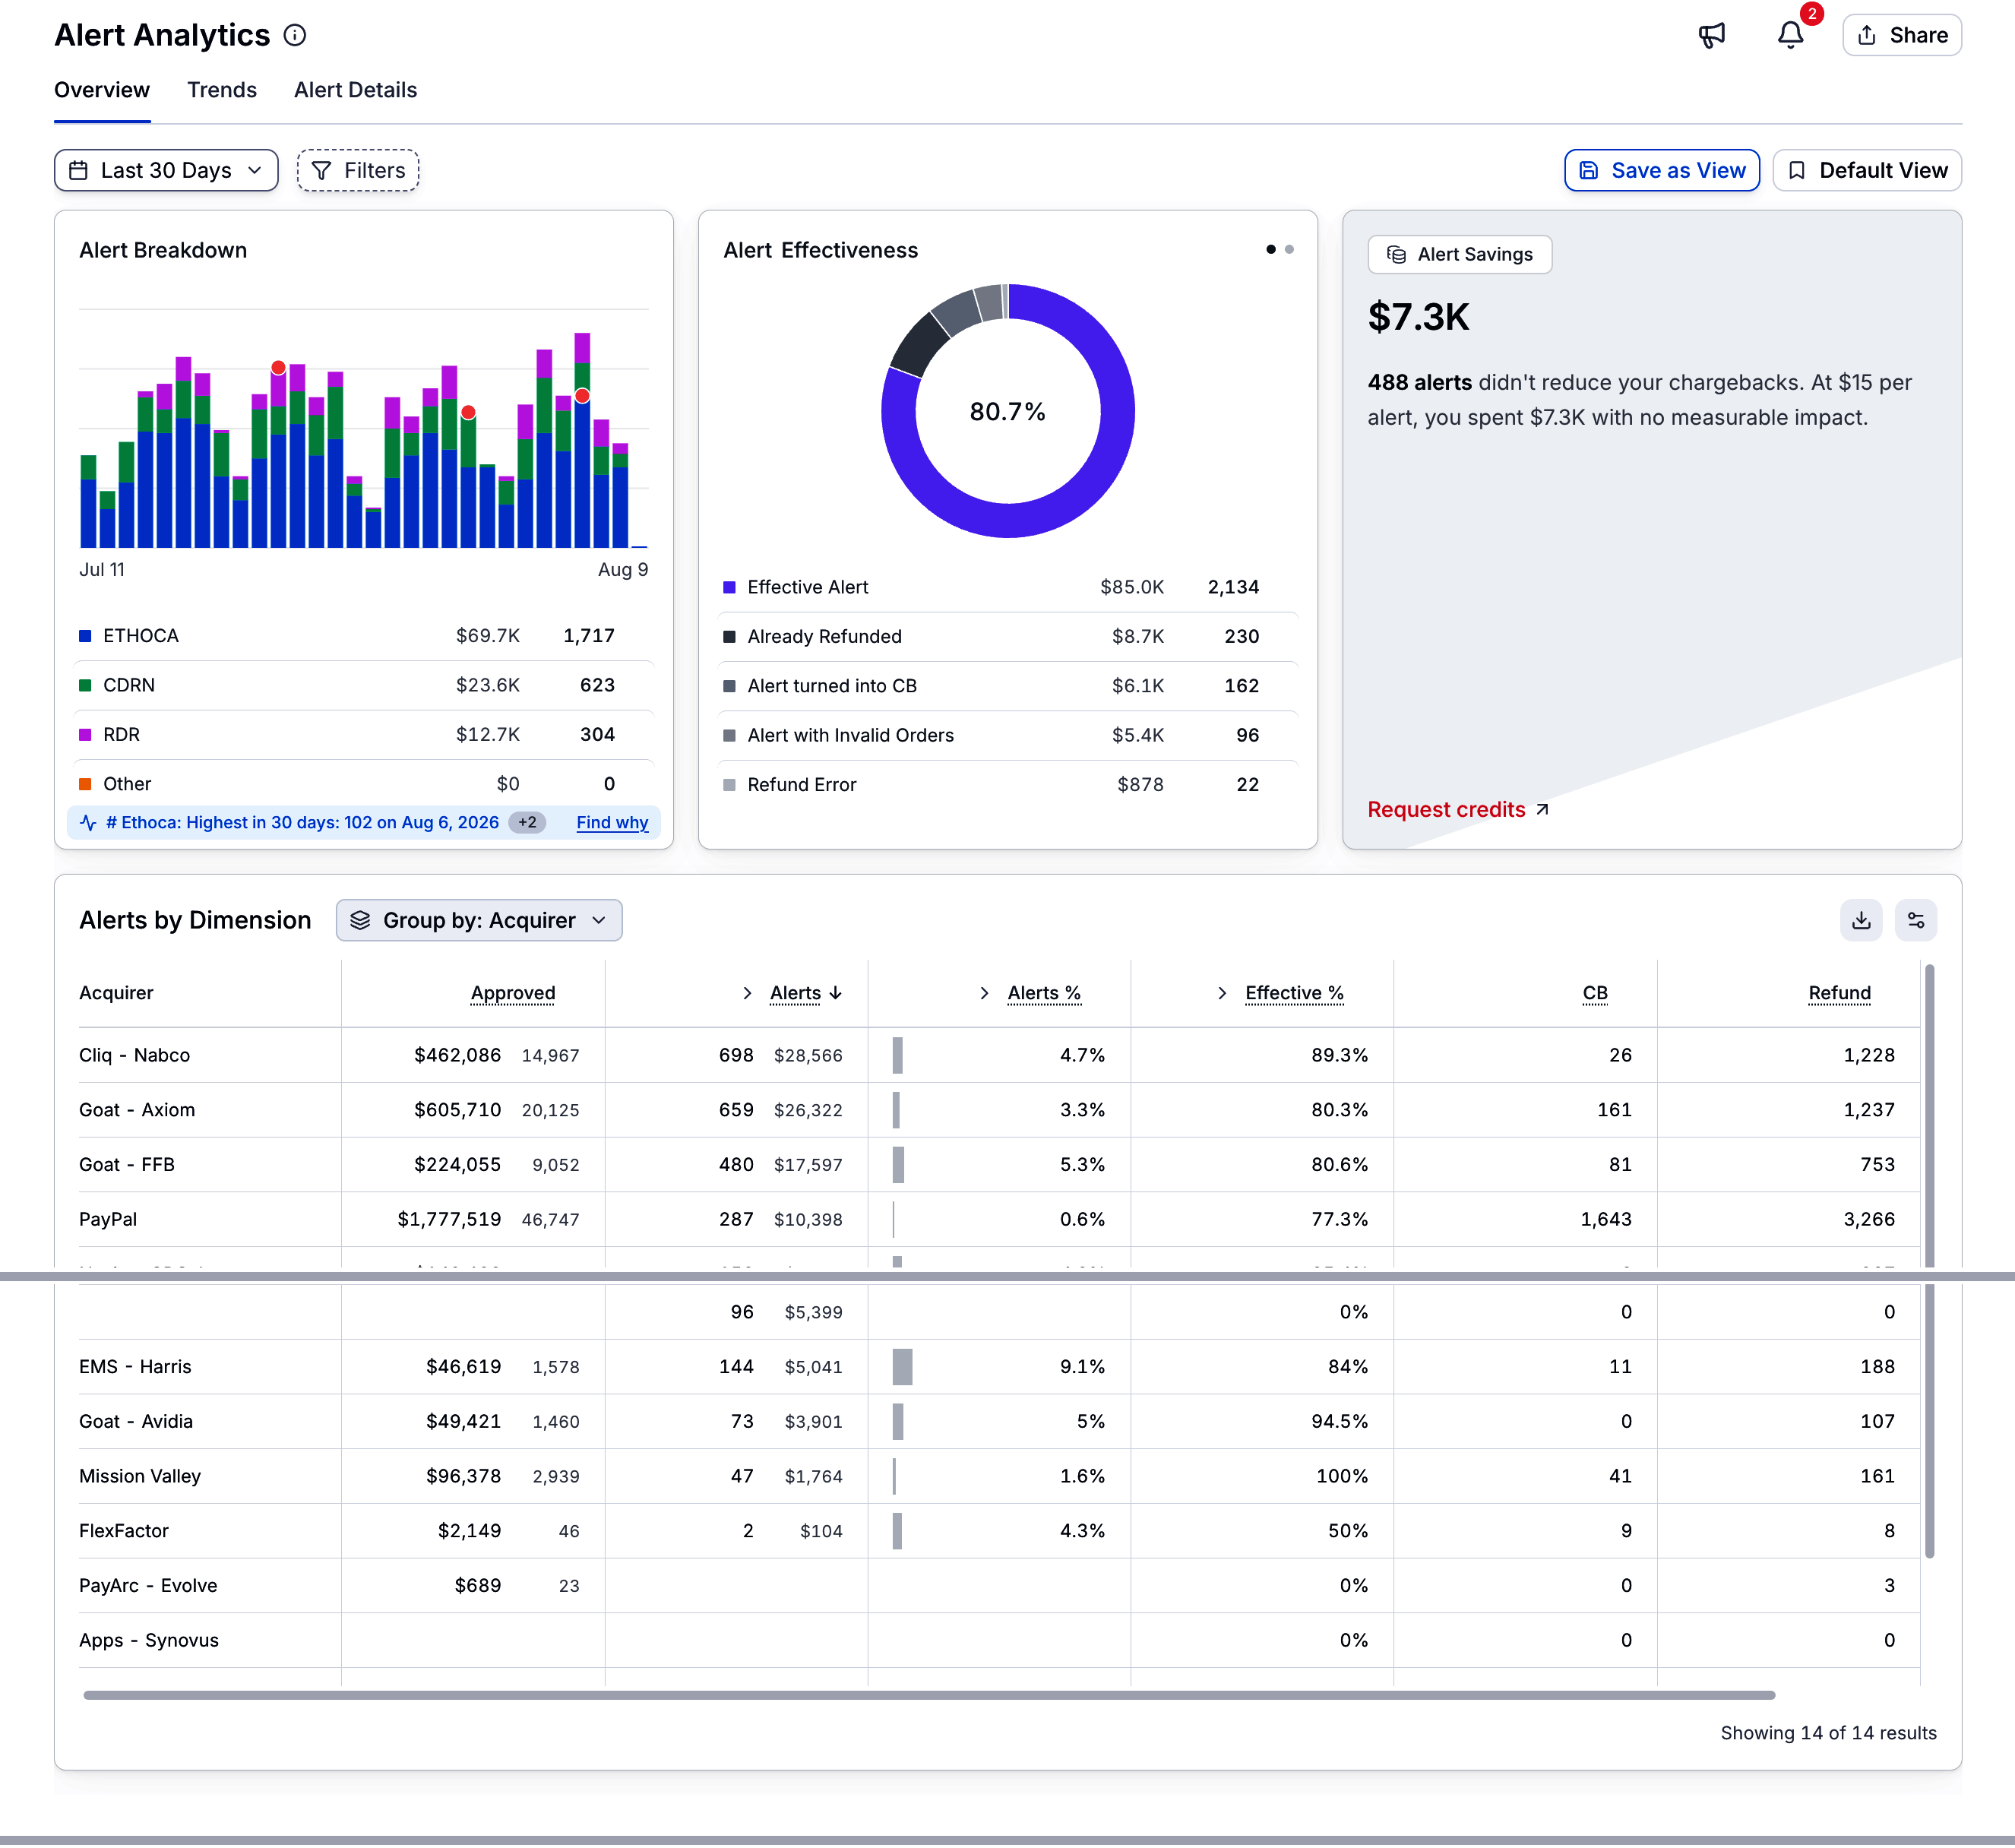Screen dimensions: 2015x1848
Task: Open the Alert Details tab
Action: tap(355, 90)
